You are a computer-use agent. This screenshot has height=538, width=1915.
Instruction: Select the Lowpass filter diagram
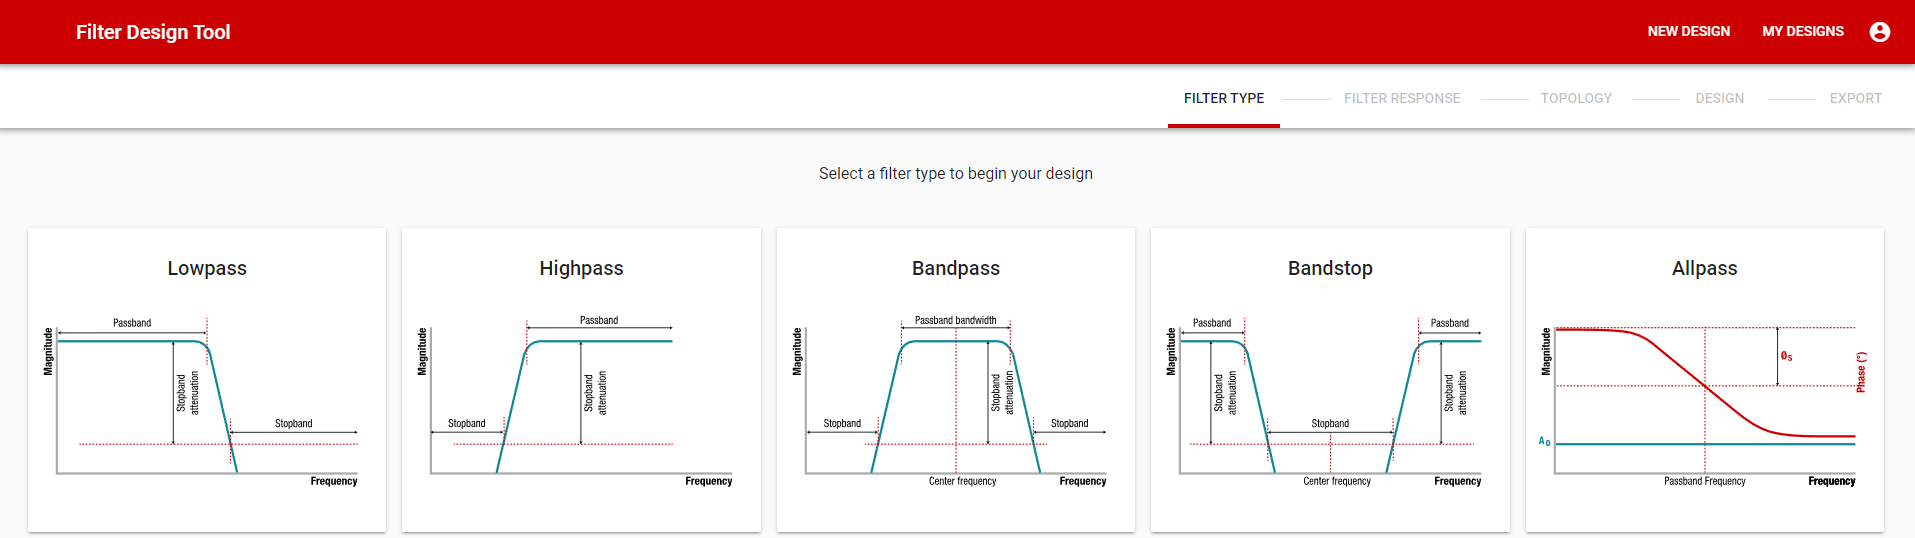[x=206, y=400]
